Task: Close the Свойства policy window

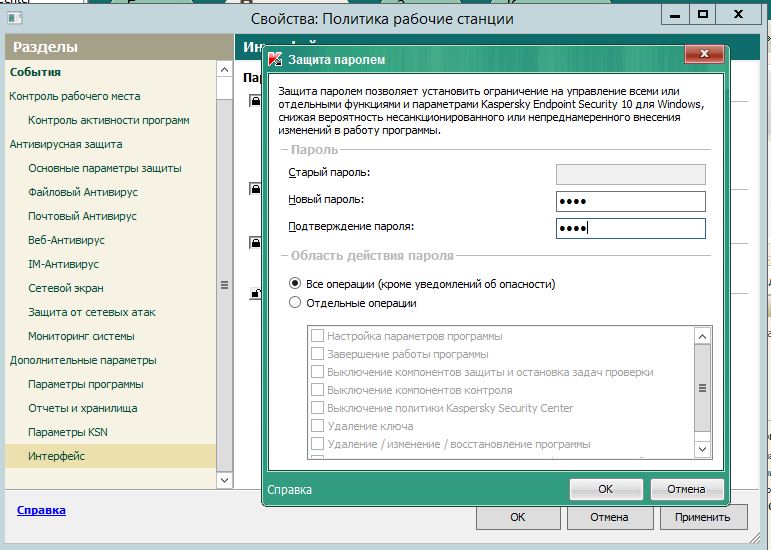Action: pos(738,15)
